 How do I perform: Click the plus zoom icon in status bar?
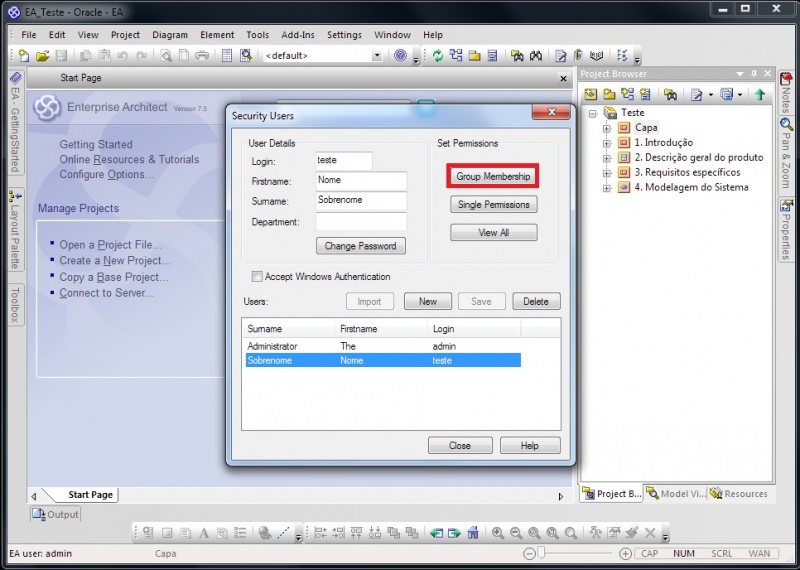coord(625,553)
